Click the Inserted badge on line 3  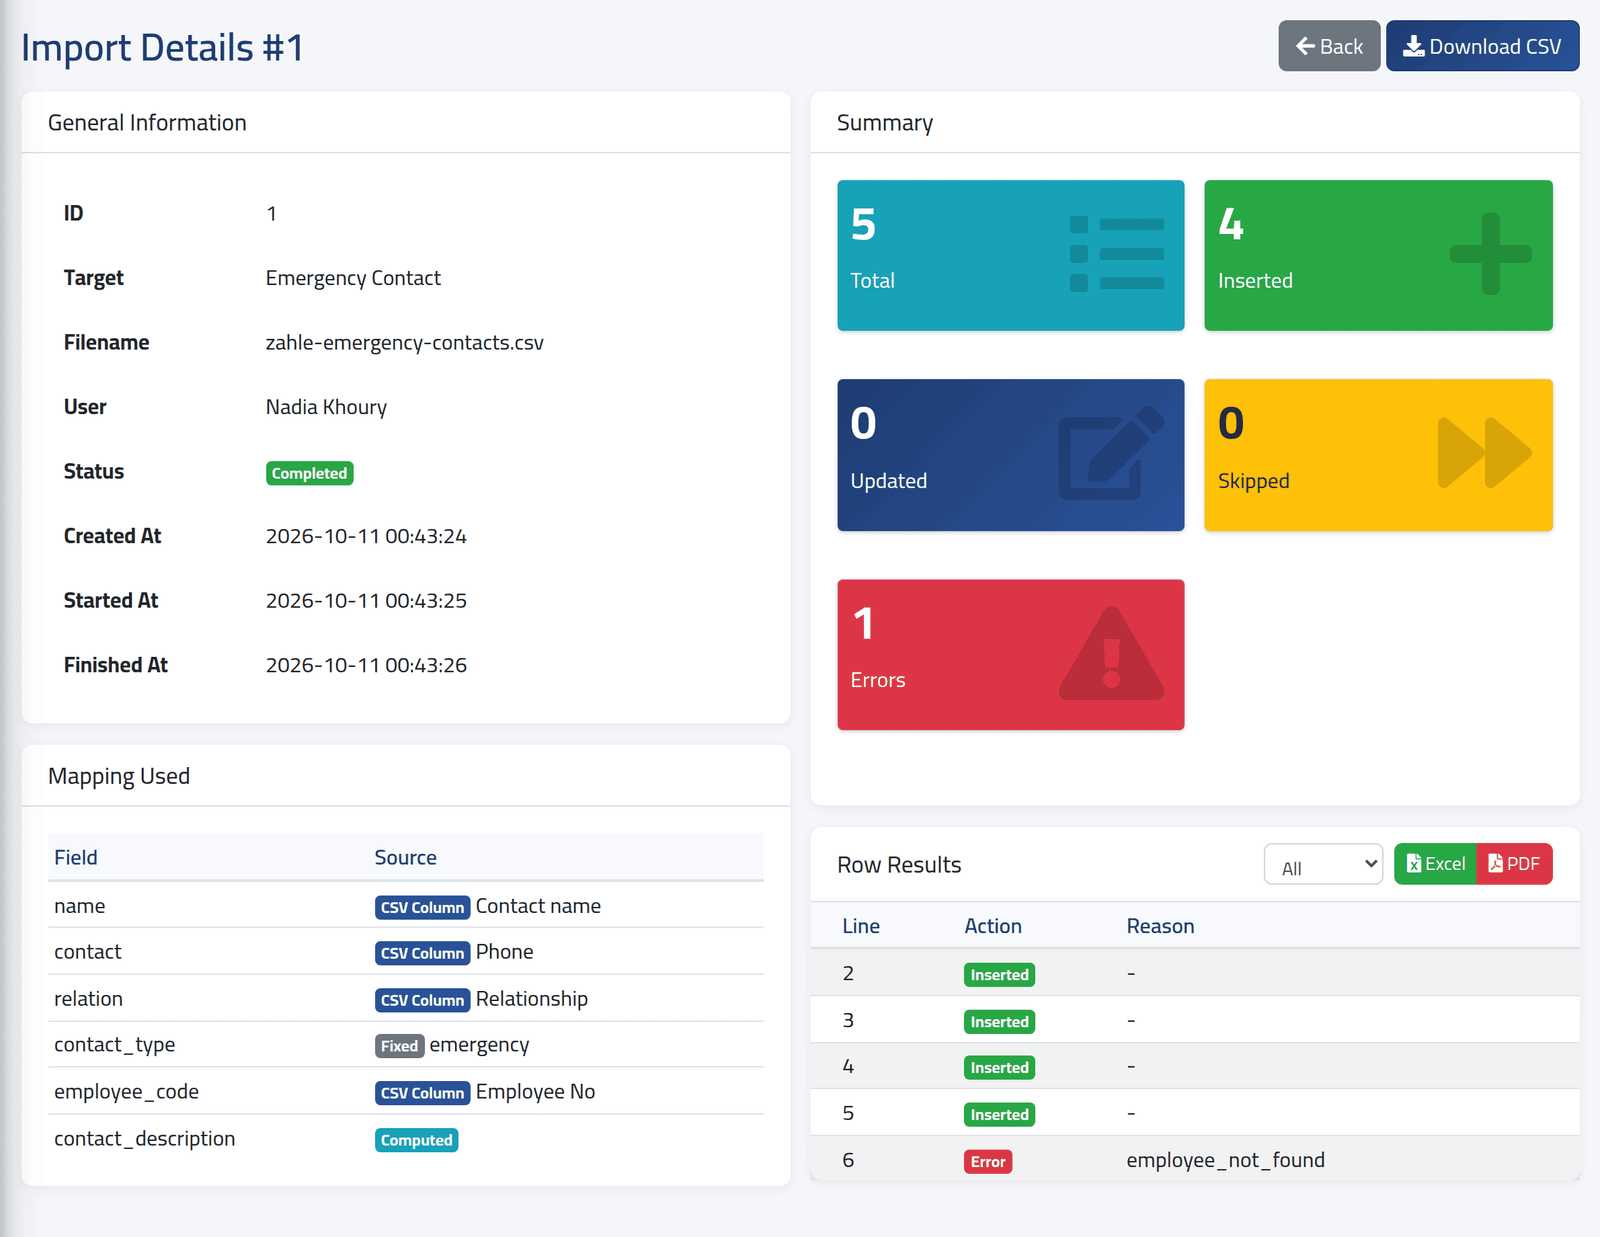pyautogui.click(x=999, y=1022)
